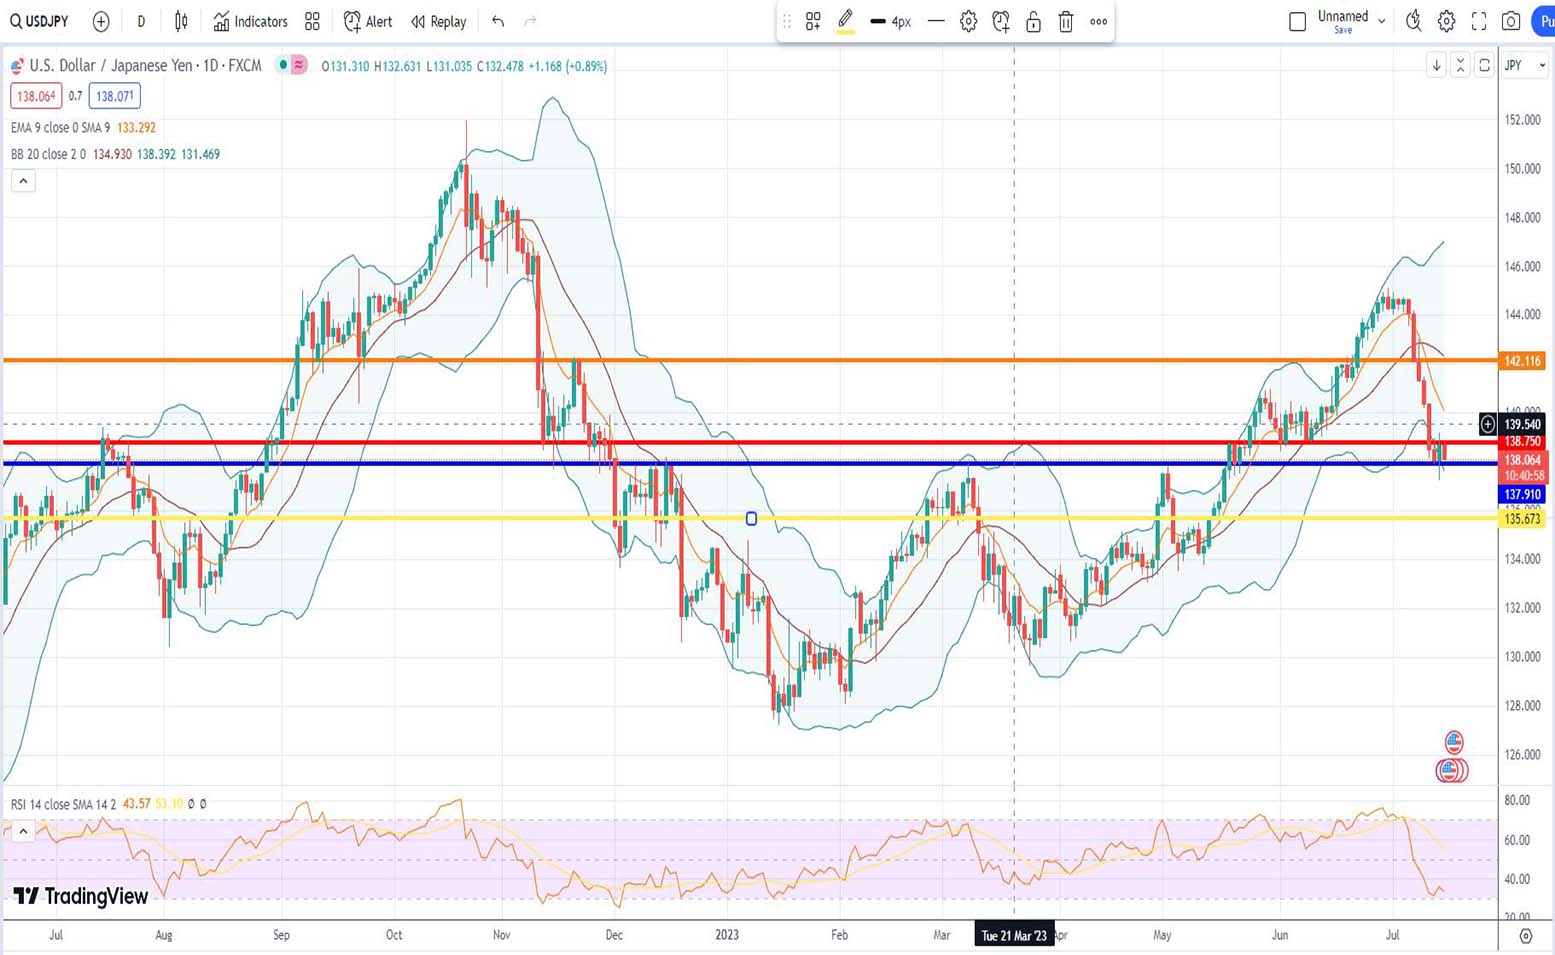The height and width of the screenshot is (955, 1555).
Task: Open the candlestick chart type selector
Action: (181, 21)
